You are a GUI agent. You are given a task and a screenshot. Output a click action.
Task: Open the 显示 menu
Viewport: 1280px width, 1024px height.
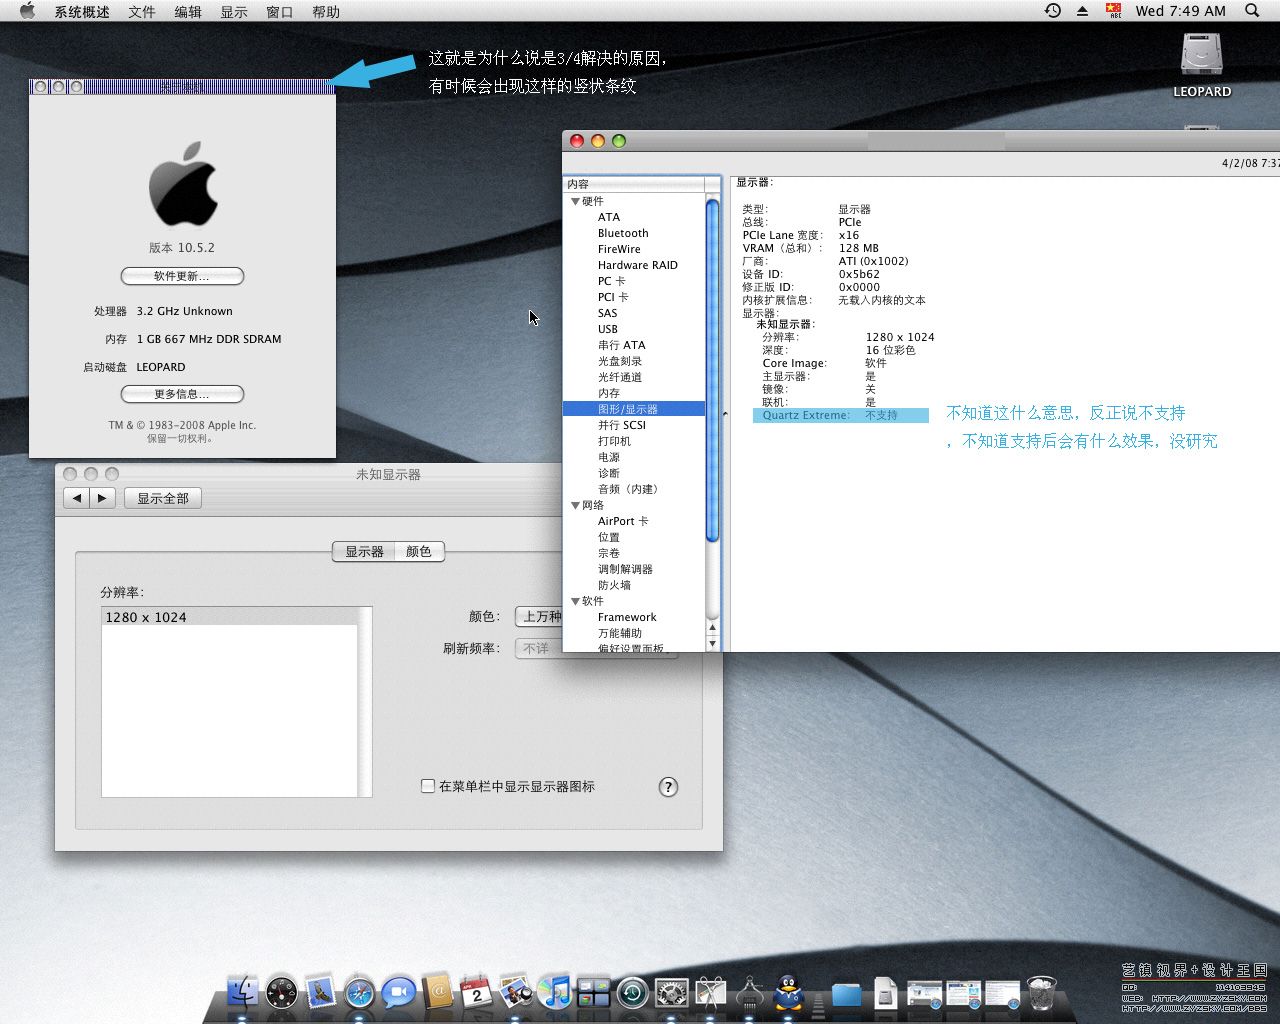tap(234, 11)
